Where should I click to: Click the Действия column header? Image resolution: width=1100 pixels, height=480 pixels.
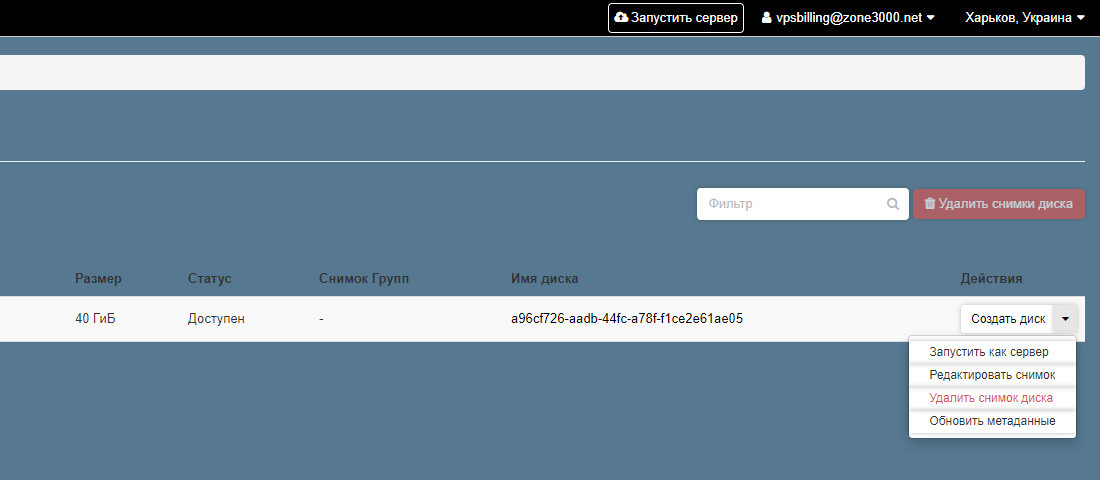[991, 279]
